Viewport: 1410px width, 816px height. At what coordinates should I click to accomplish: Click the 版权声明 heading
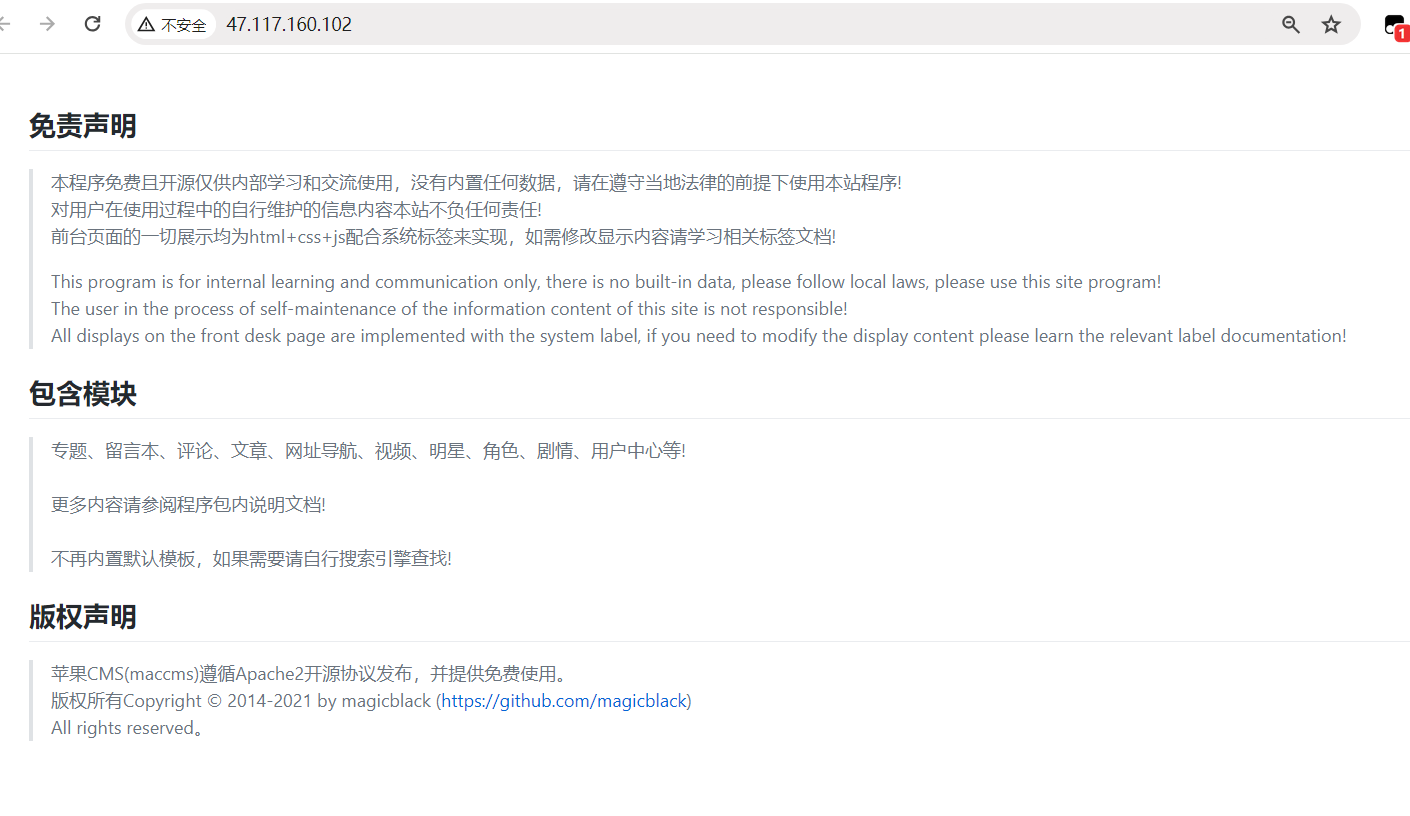click(x=83, y=617)
